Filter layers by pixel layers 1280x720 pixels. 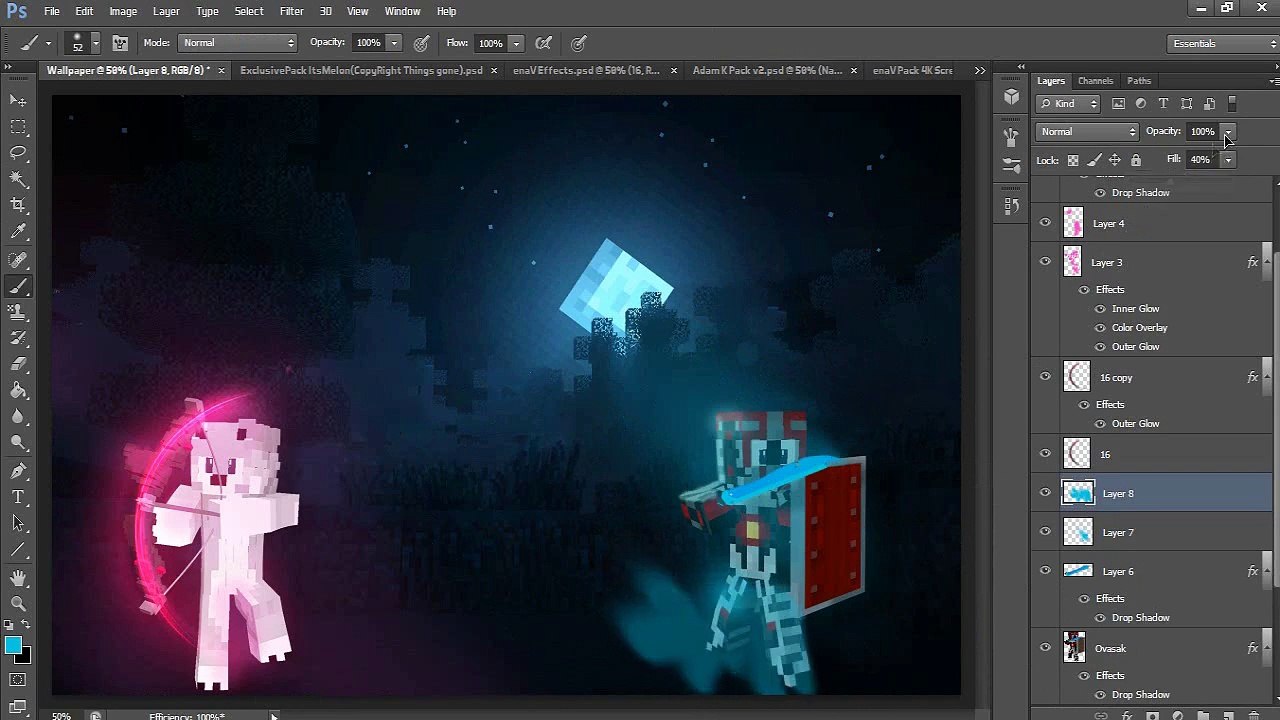(1118, 104)
